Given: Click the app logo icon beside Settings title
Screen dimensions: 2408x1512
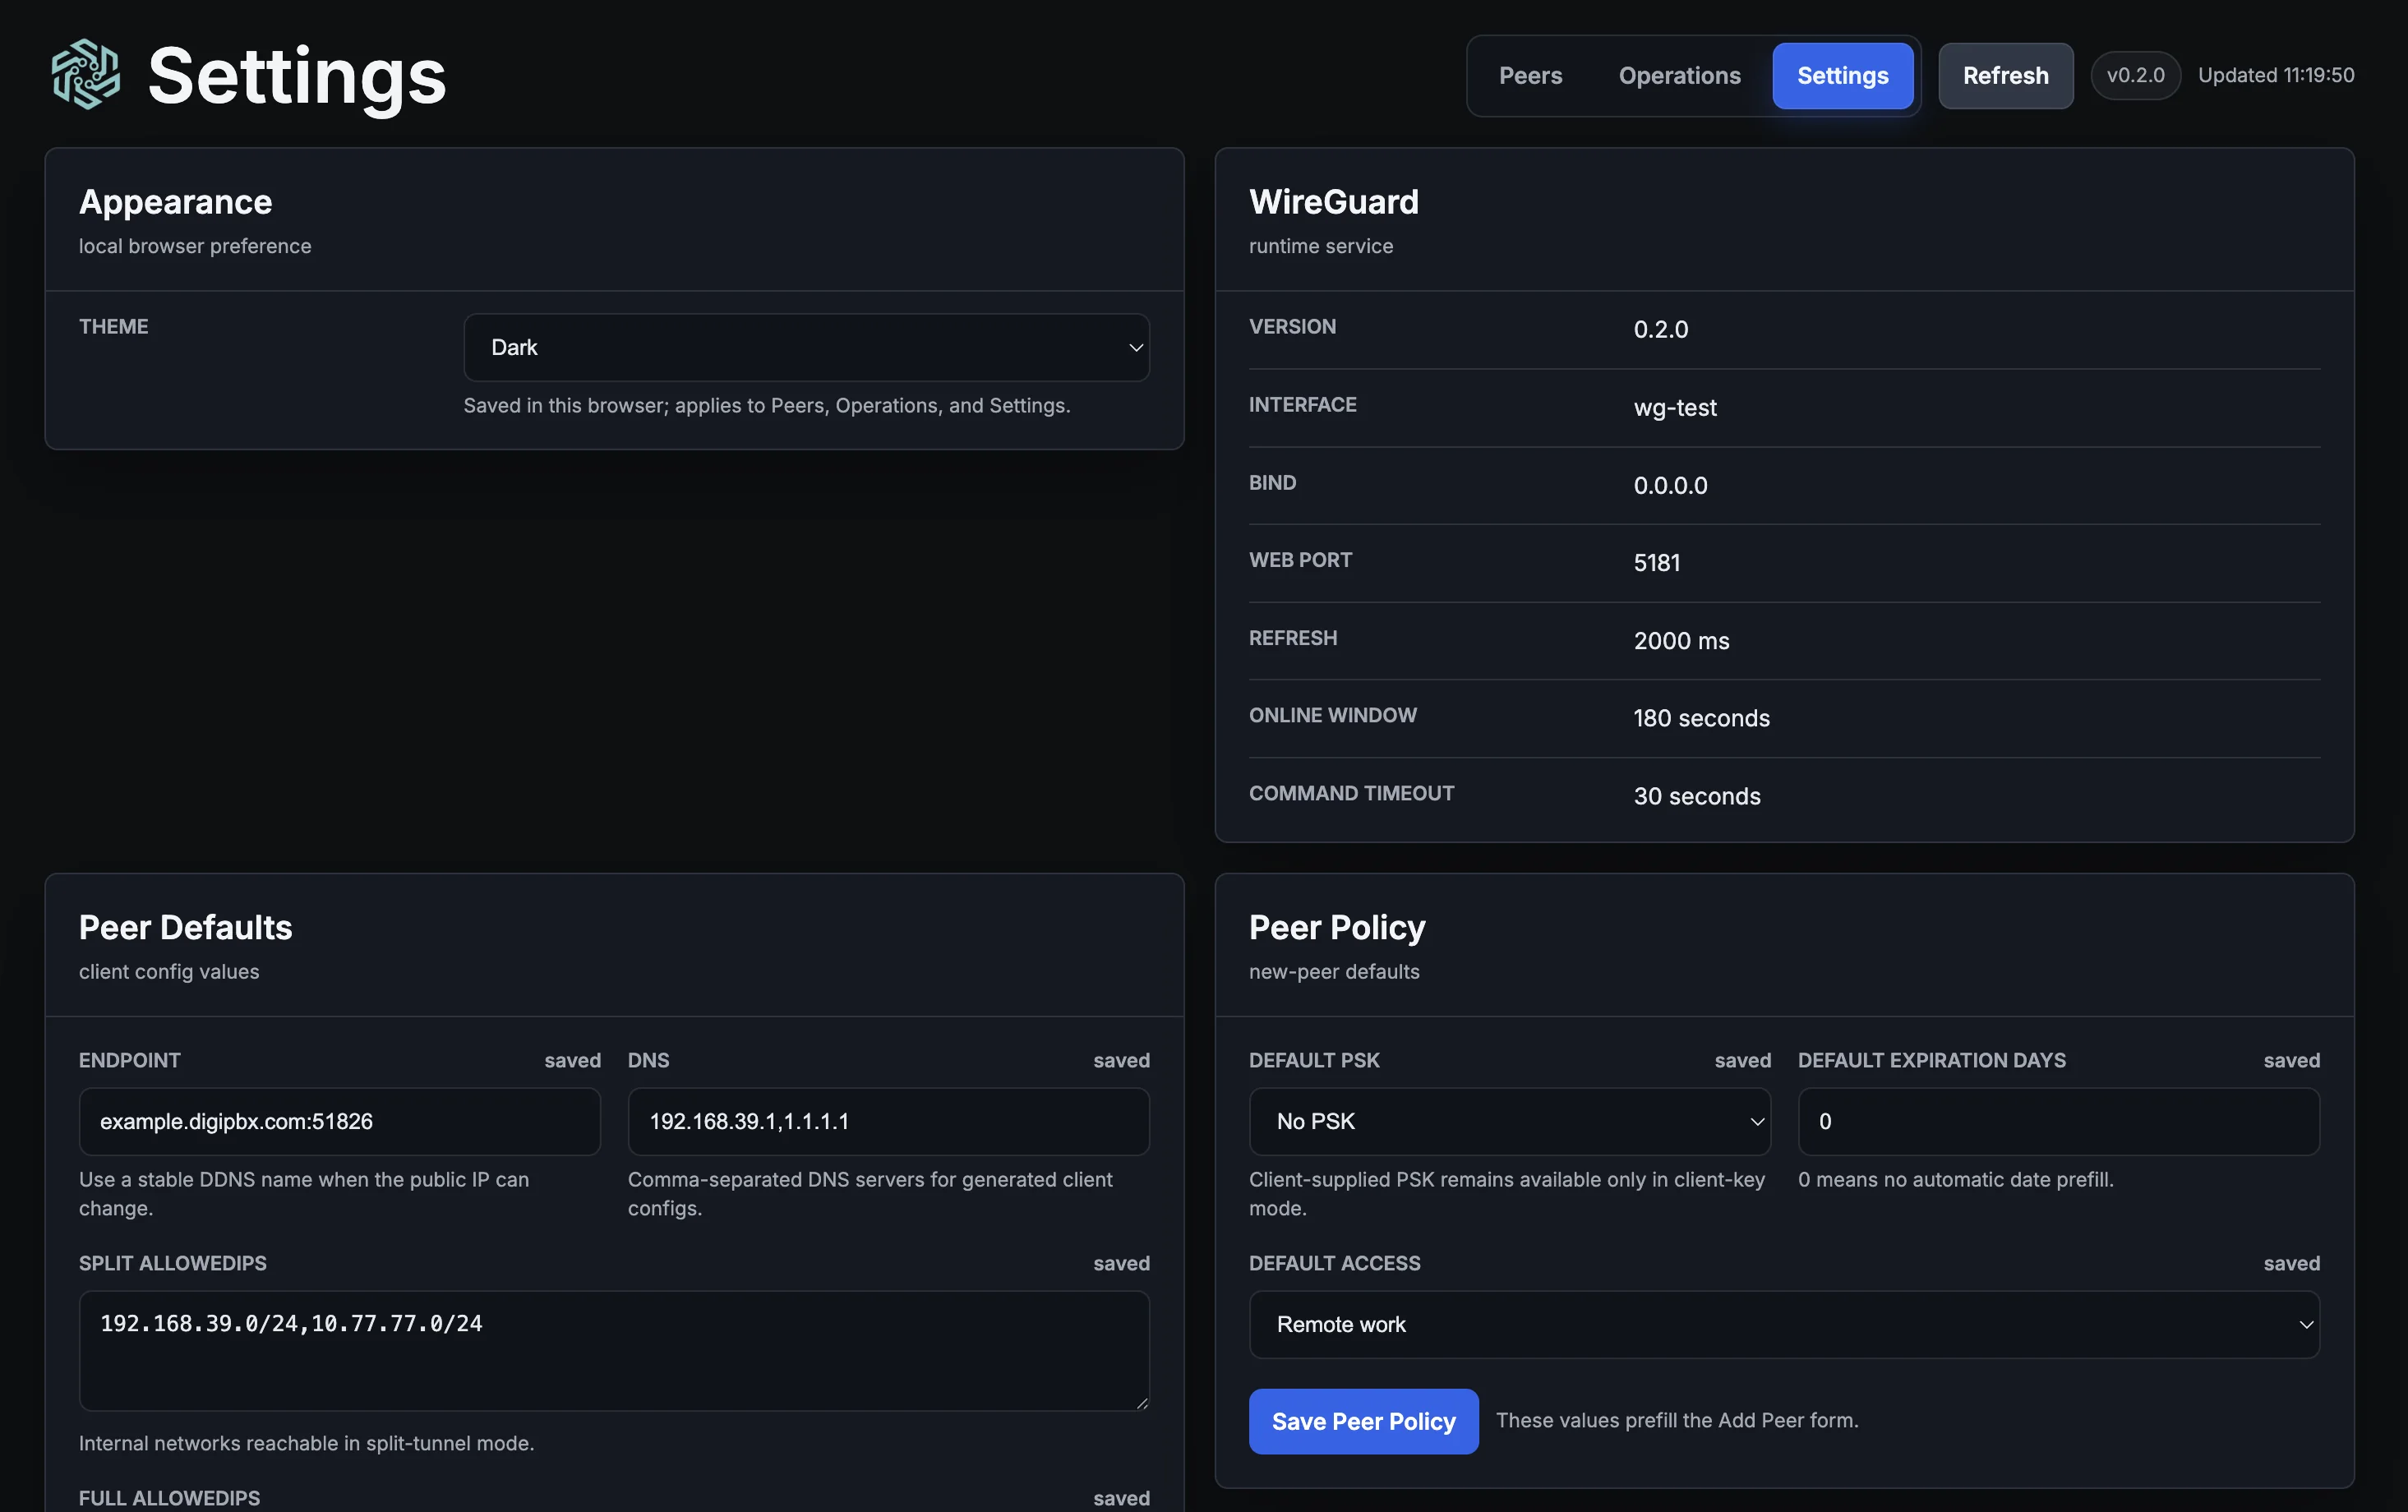Looking at the screenshot, I should [86, 75].
